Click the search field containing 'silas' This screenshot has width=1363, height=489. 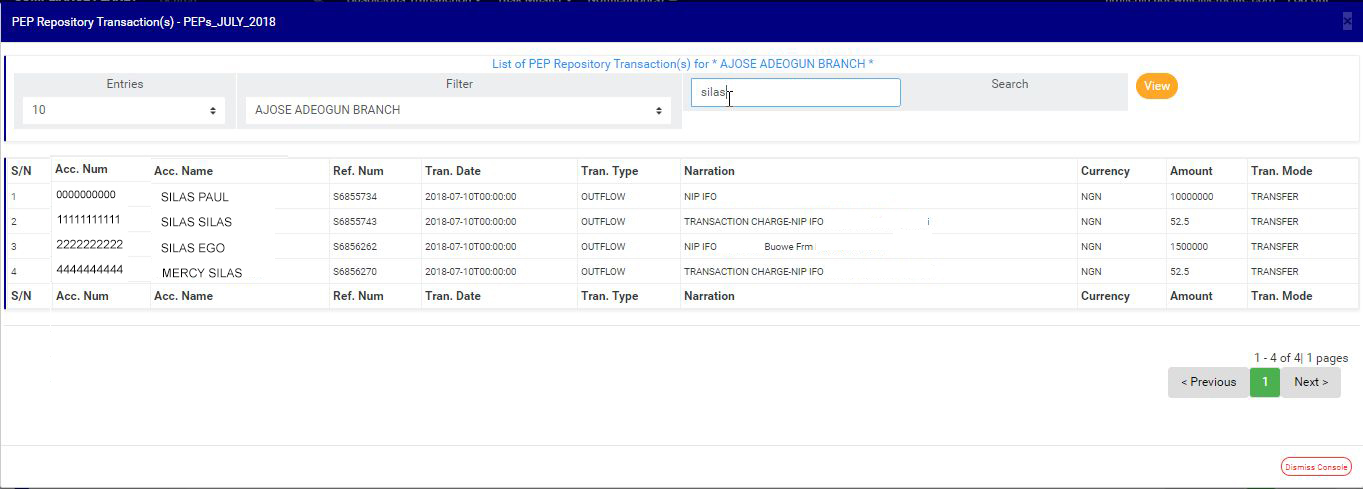pyautogui.click(x=795, y=93)
